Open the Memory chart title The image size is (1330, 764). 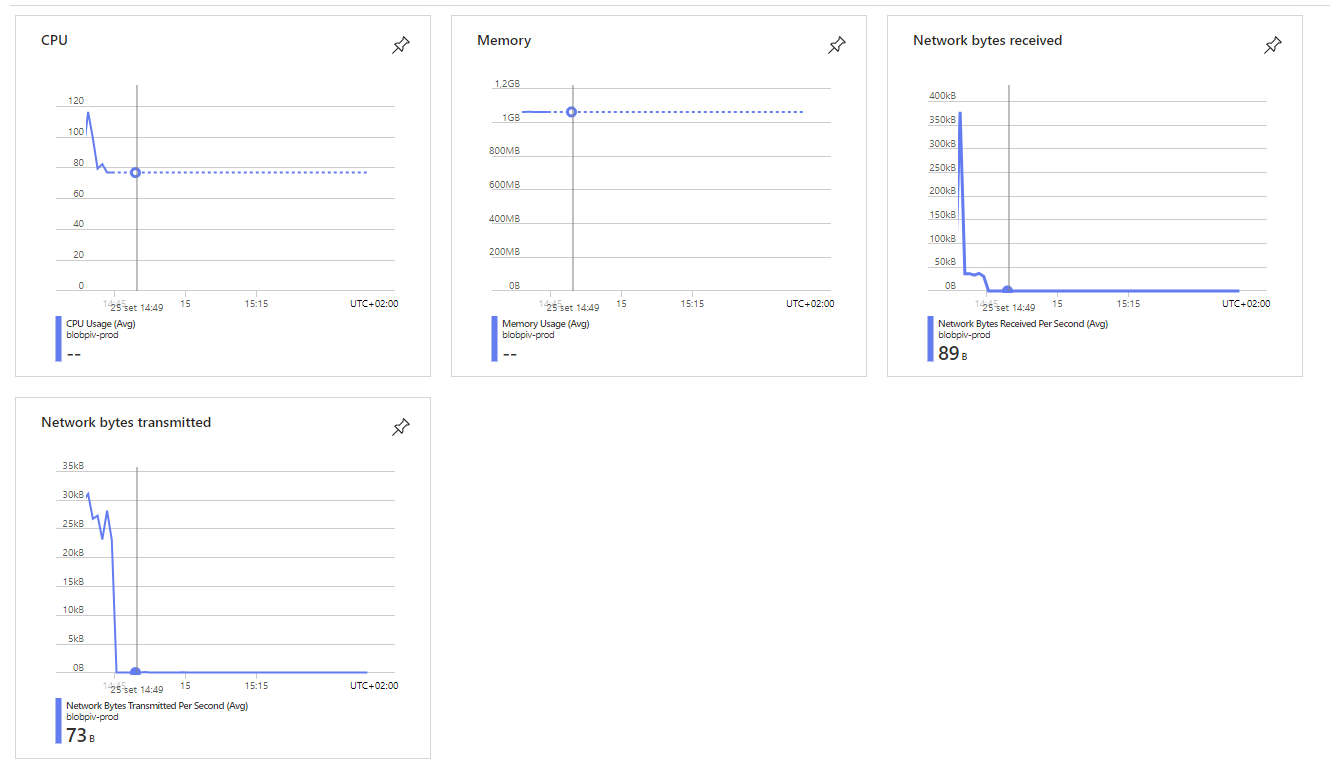(x=504, y=41)
